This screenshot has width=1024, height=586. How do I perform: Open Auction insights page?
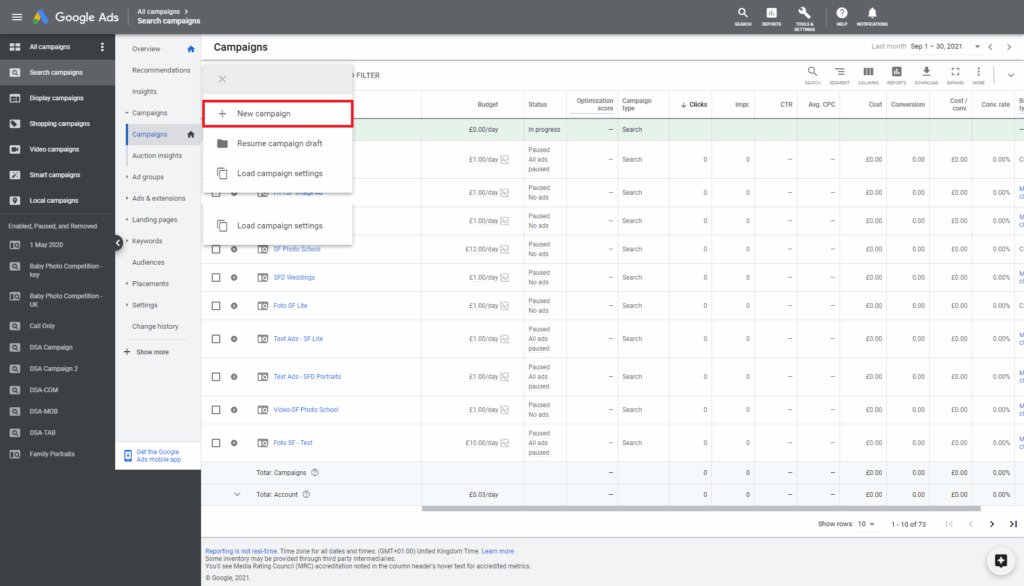[157, 155]
